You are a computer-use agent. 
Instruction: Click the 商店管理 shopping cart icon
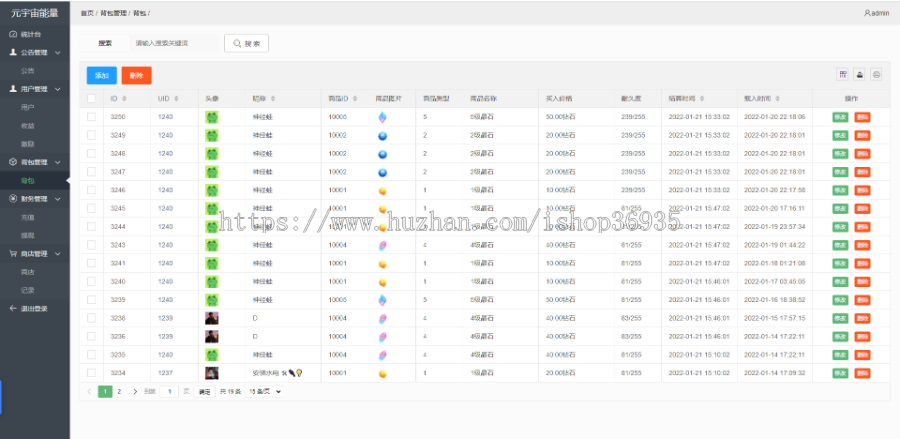click(x=13, y=254)
